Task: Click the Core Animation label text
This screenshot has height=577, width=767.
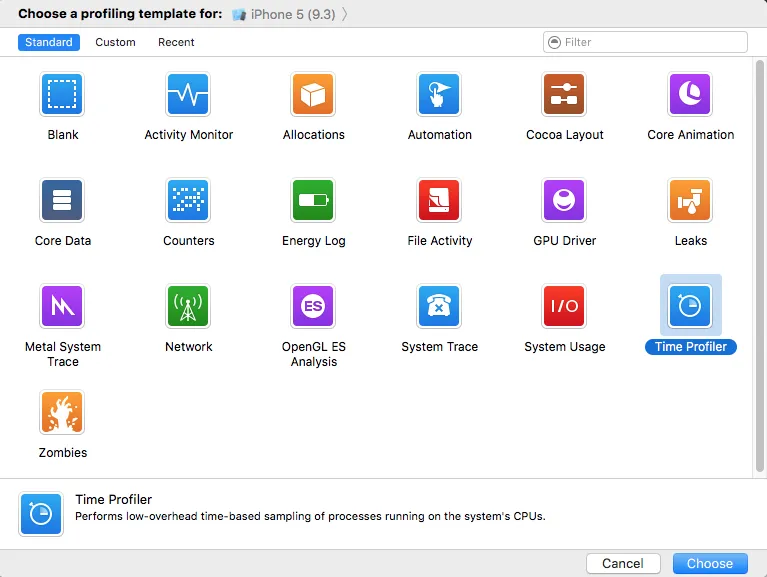Action: (691, 134)
